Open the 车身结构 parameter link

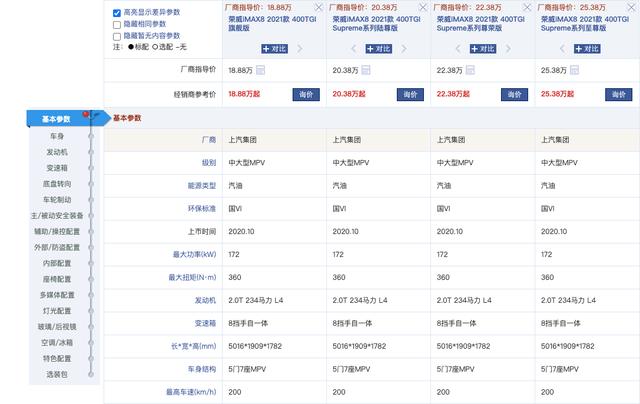[202, 369]
